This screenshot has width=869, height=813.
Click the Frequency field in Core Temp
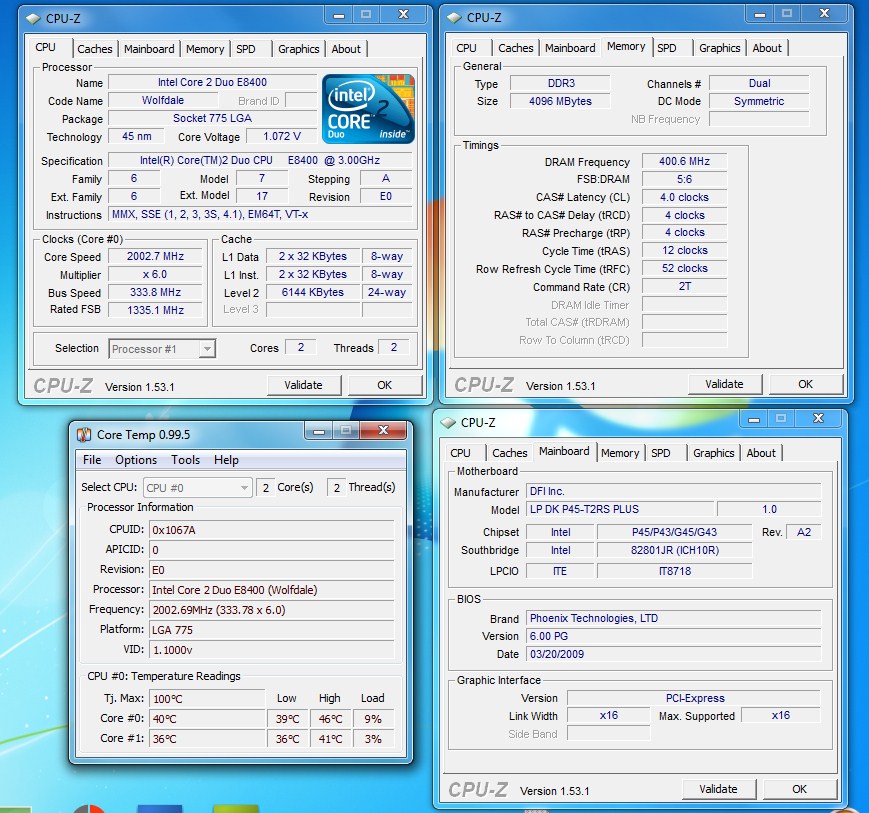point(272,610)
